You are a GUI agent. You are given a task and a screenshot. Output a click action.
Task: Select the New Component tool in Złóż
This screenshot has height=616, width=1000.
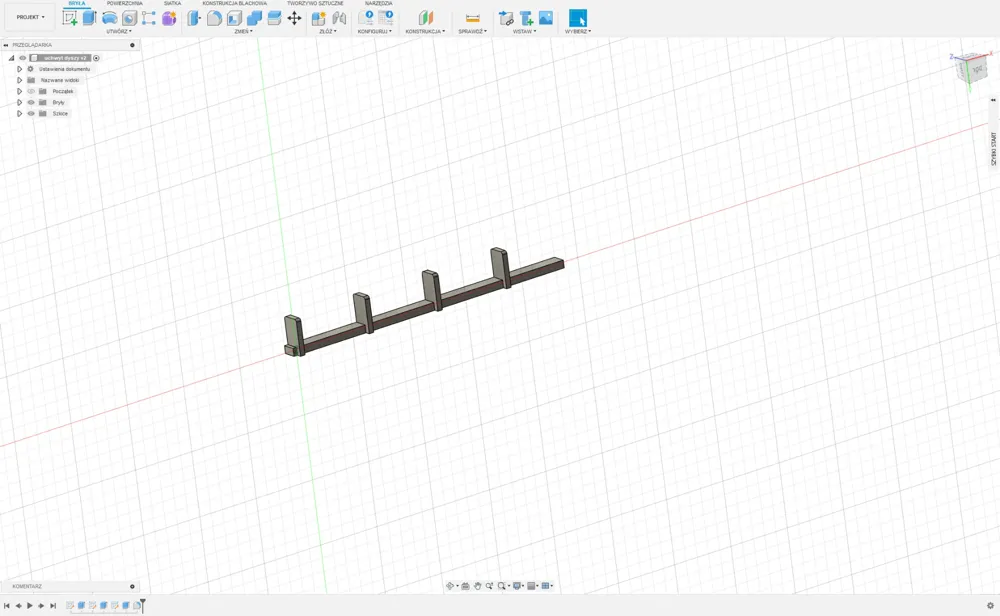[318, 18]
